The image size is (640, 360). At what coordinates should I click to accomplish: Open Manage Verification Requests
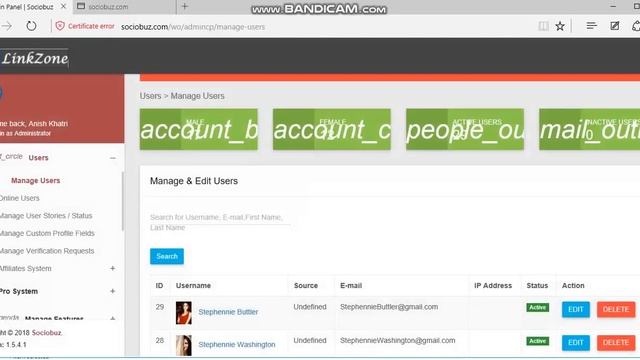pyautogui.click(x=47, y=251)
